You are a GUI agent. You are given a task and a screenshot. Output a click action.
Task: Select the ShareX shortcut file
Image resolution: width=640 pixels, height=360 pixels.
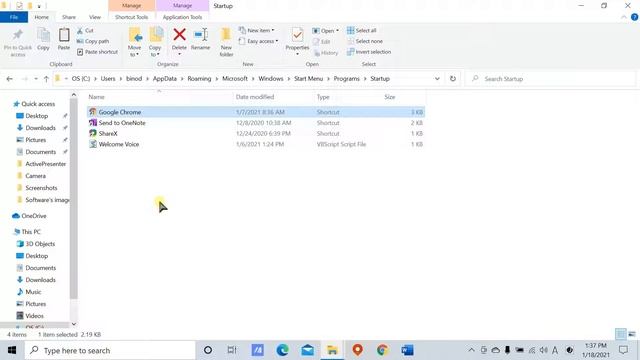pos(256,133)
